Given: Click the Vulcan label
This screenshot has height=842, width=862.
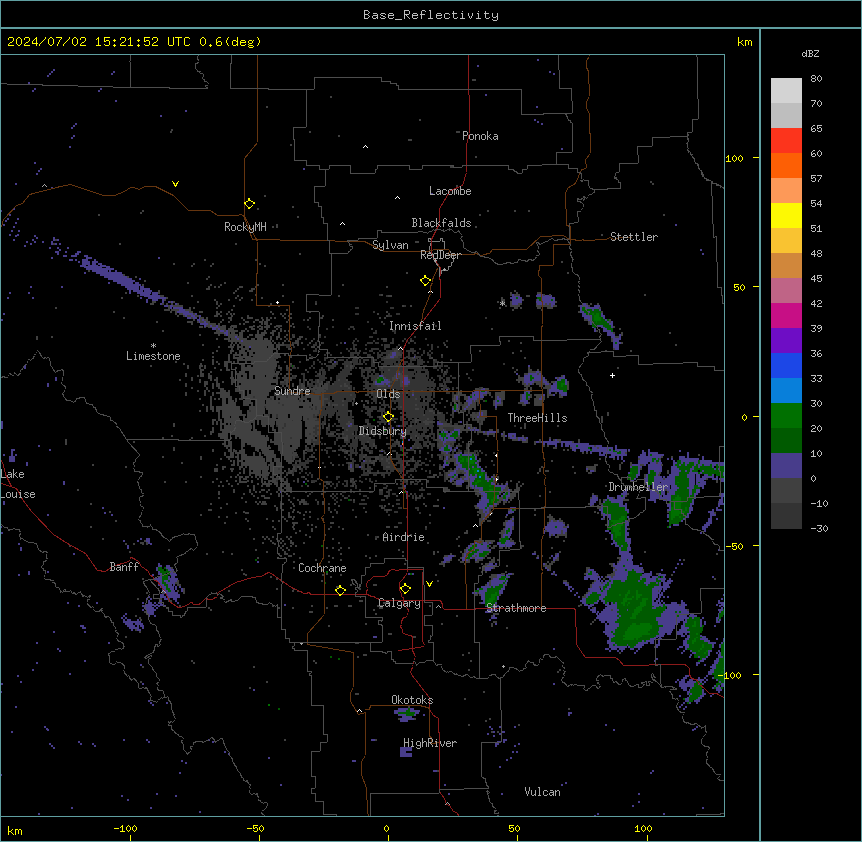Looking at the screenshot, I should coord(543,792).
